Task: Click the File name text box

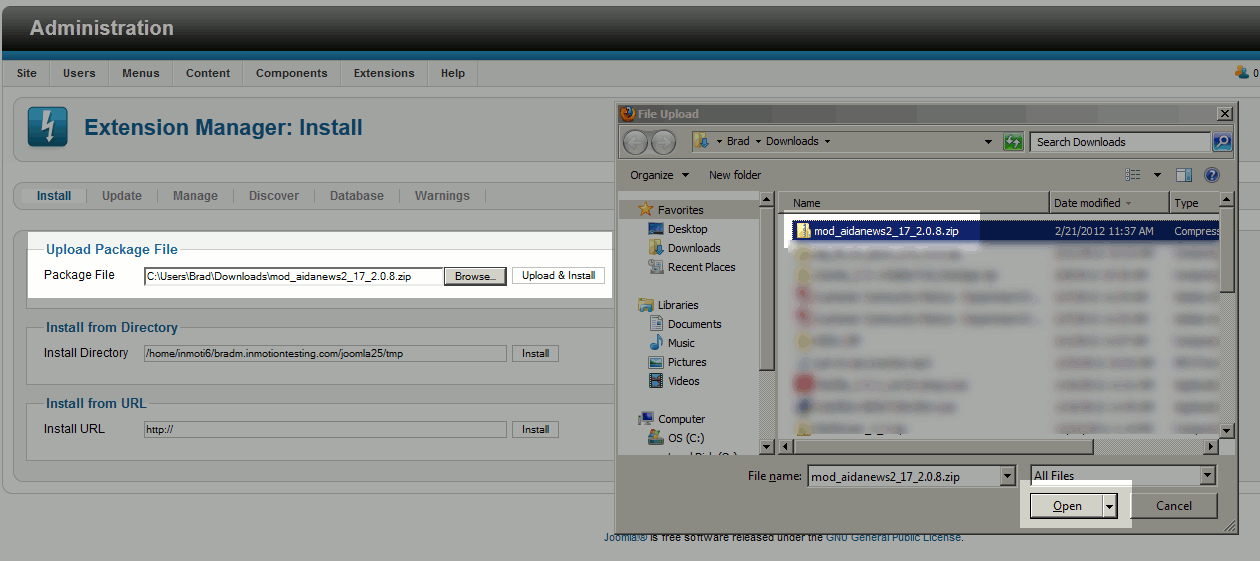Action: pyautogui.click(x=903, y=477)
